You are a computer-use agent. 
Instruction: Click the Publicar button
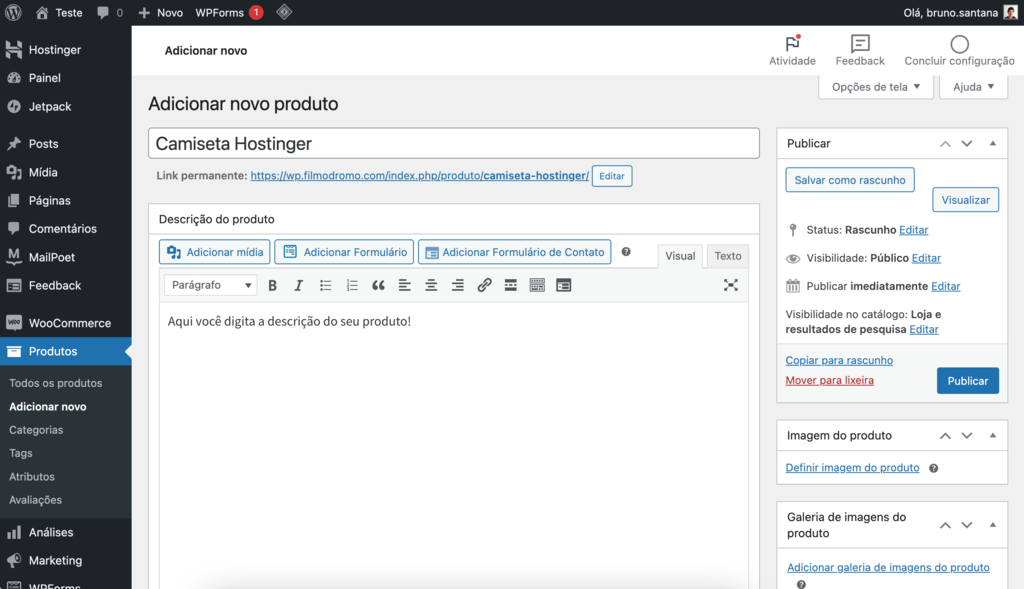point(967,380)
